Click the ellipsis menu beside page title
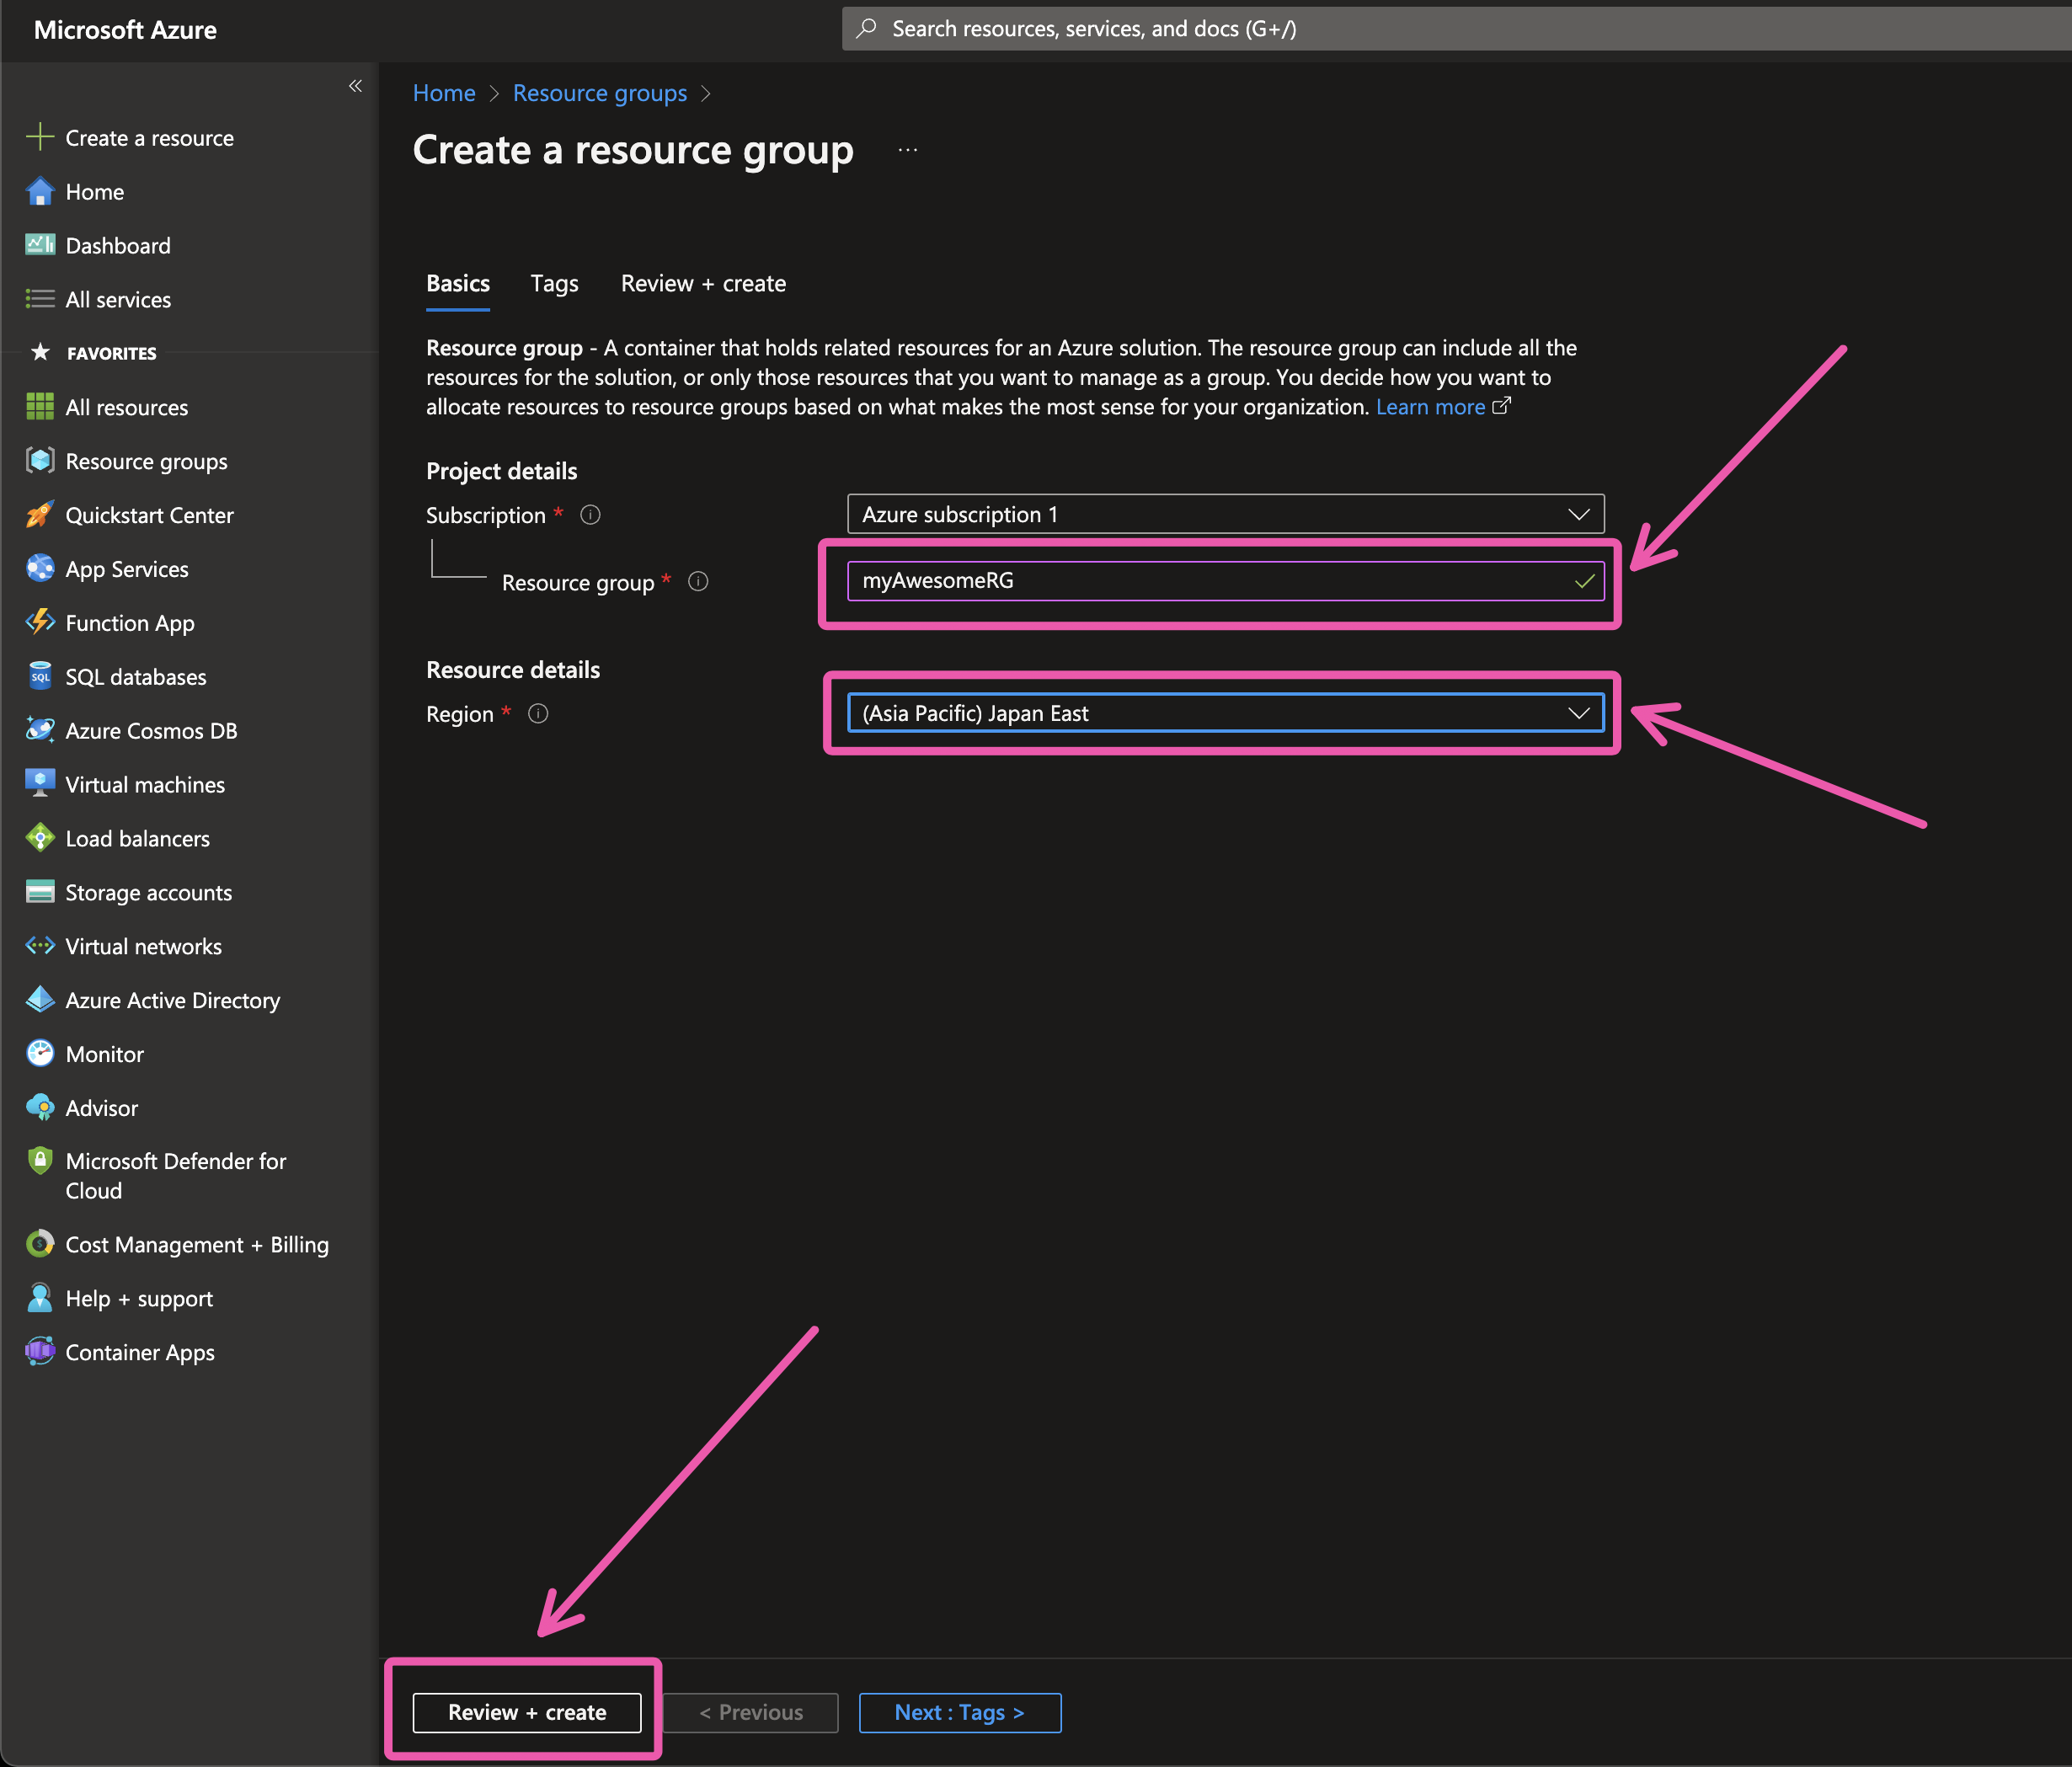Screen dimensions: 2072x1767 pyautogui.click(x=907, y=150)
